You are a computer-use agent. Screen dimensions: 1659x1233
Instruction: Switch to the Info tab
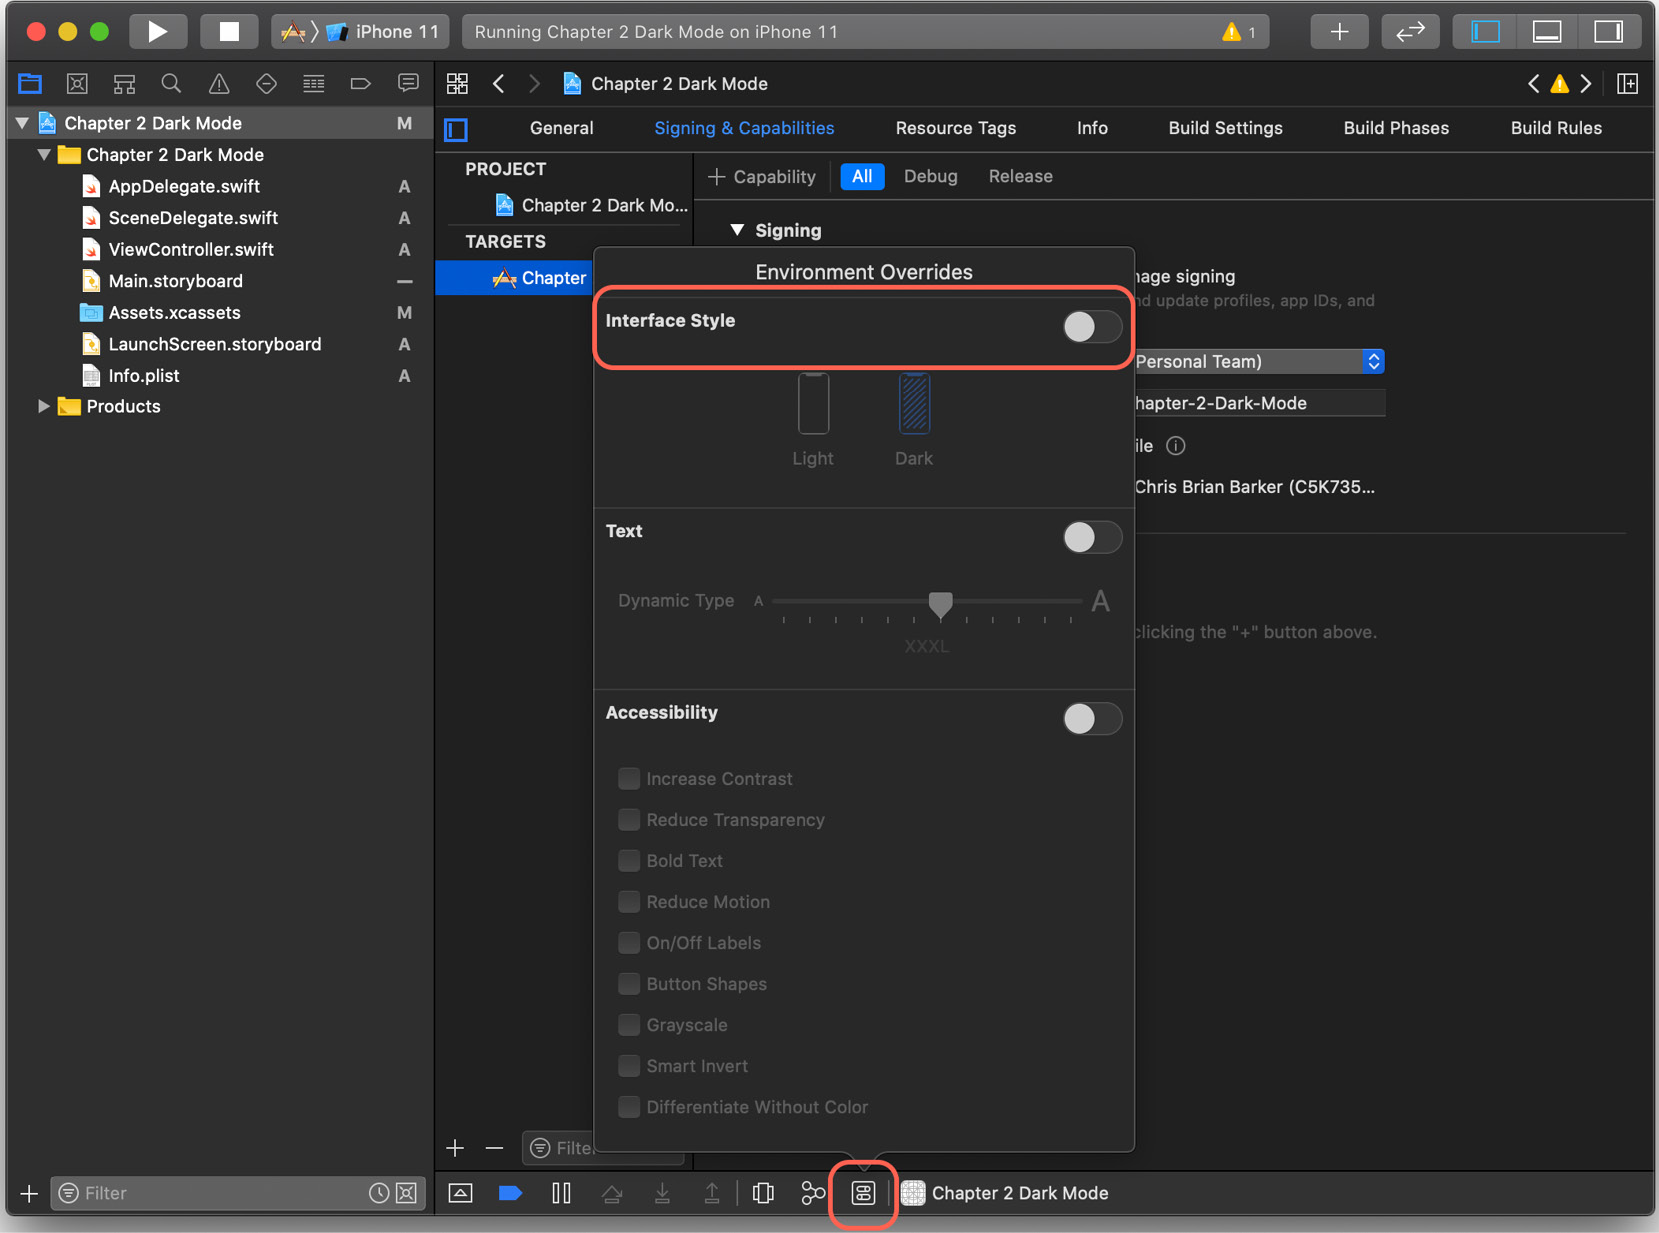click(1092, 128)
